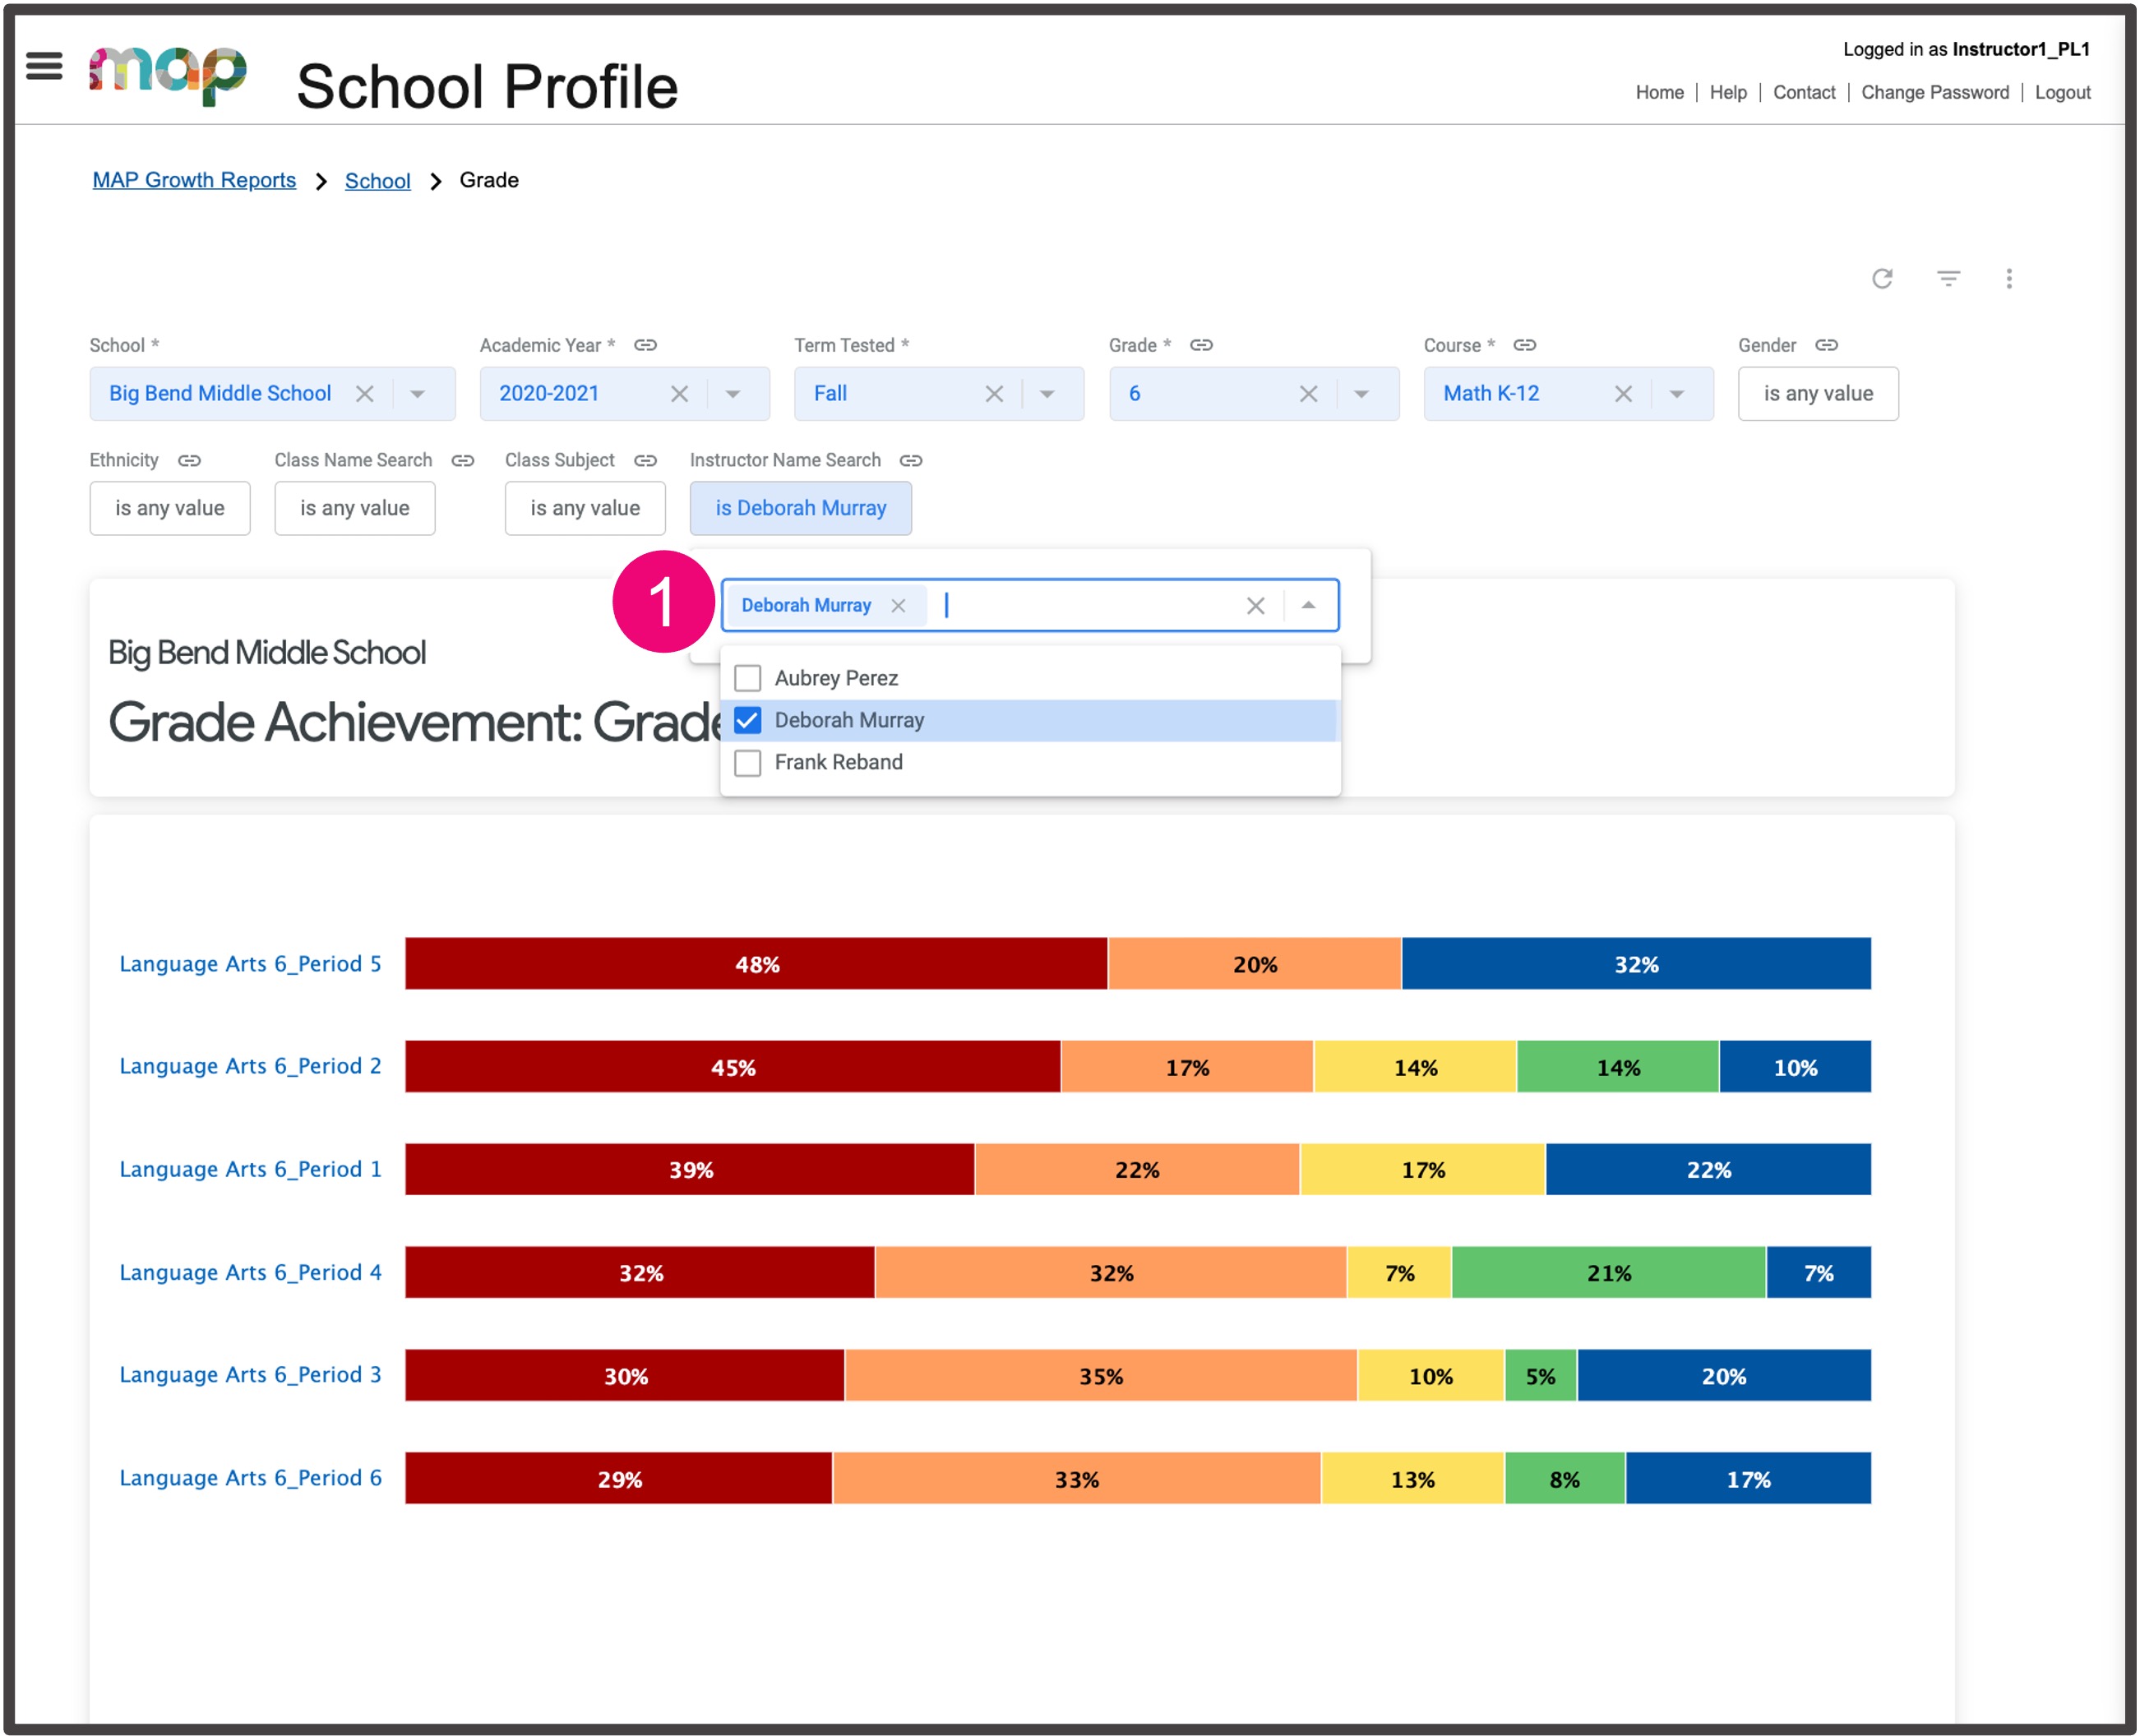Open the three-dot more options menu
The image size is (2140, 1736).
[x=2009, y=279]
